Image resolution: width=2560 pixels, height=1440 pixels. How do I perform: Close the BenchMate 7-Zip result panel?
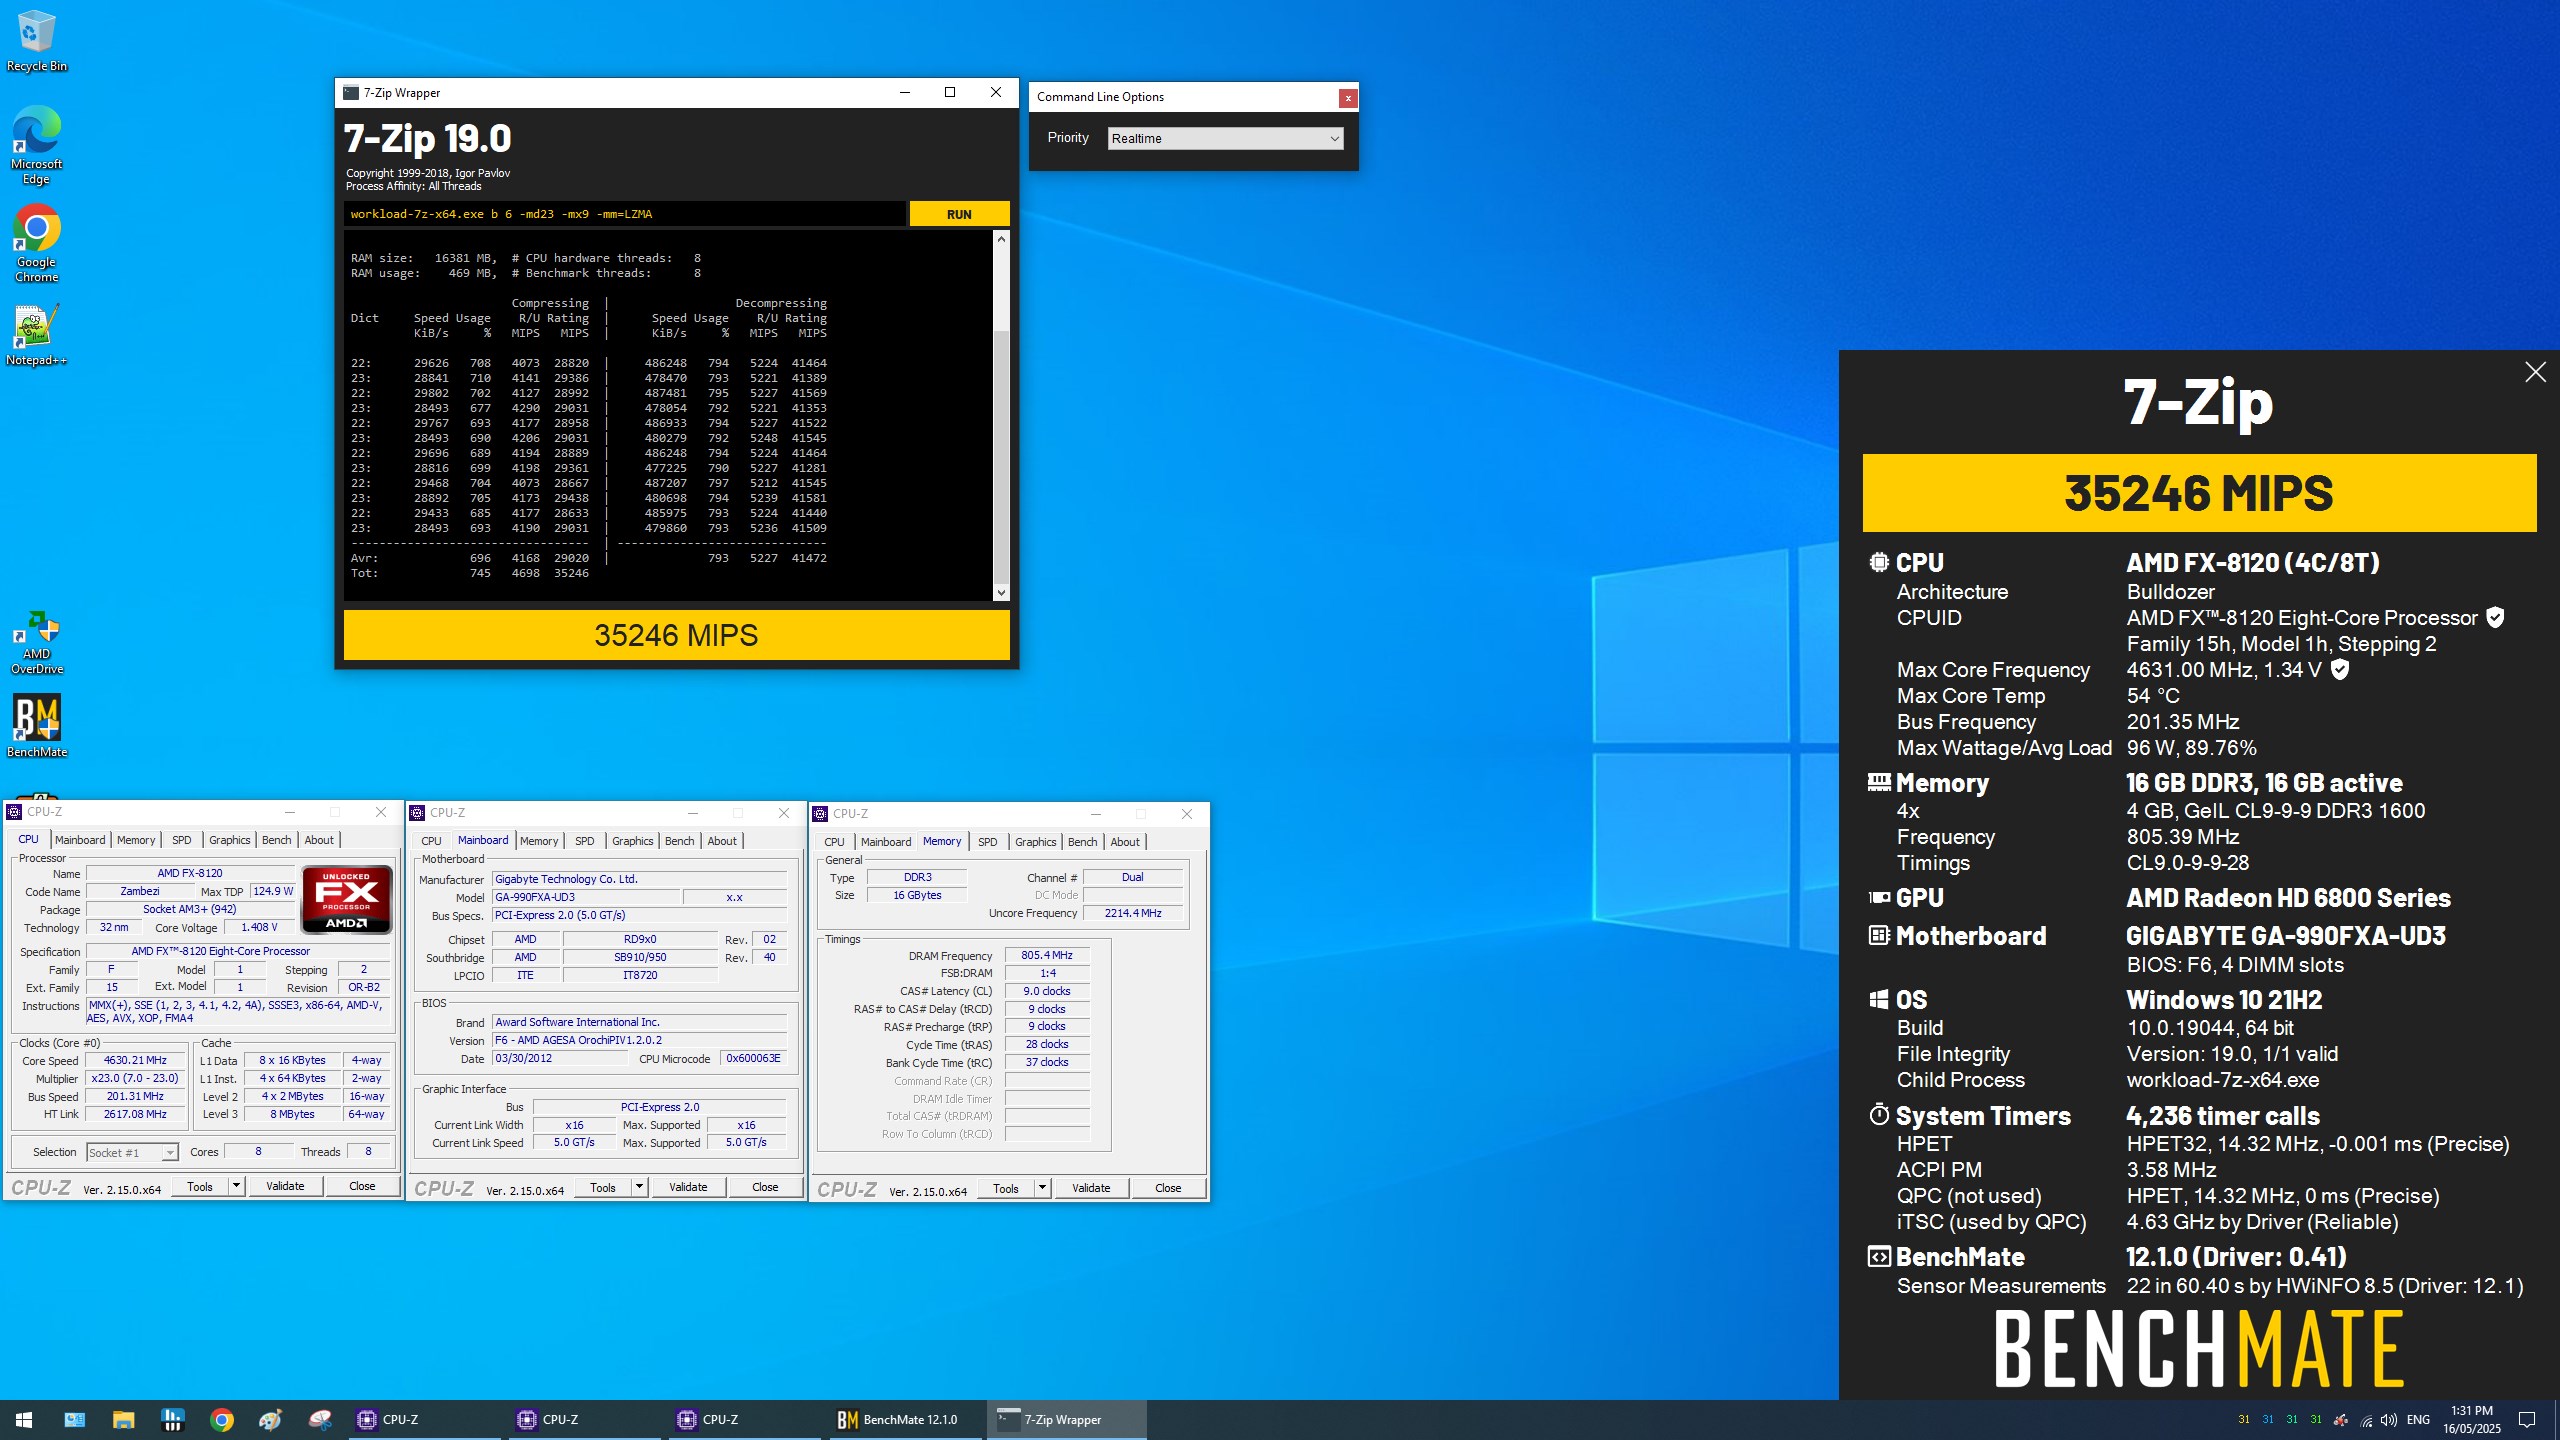[x=2535, y=372]
